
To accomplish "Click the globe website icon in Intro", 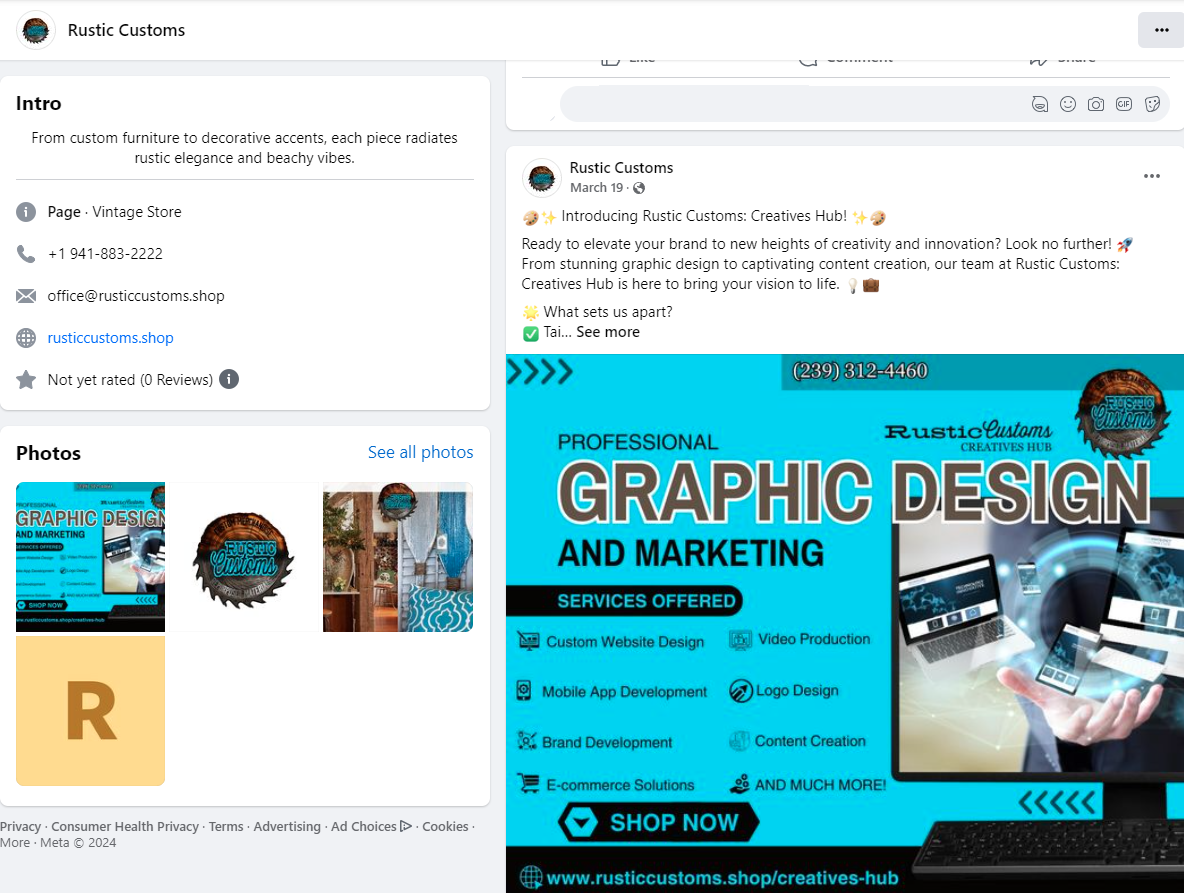I will point(26,337).
